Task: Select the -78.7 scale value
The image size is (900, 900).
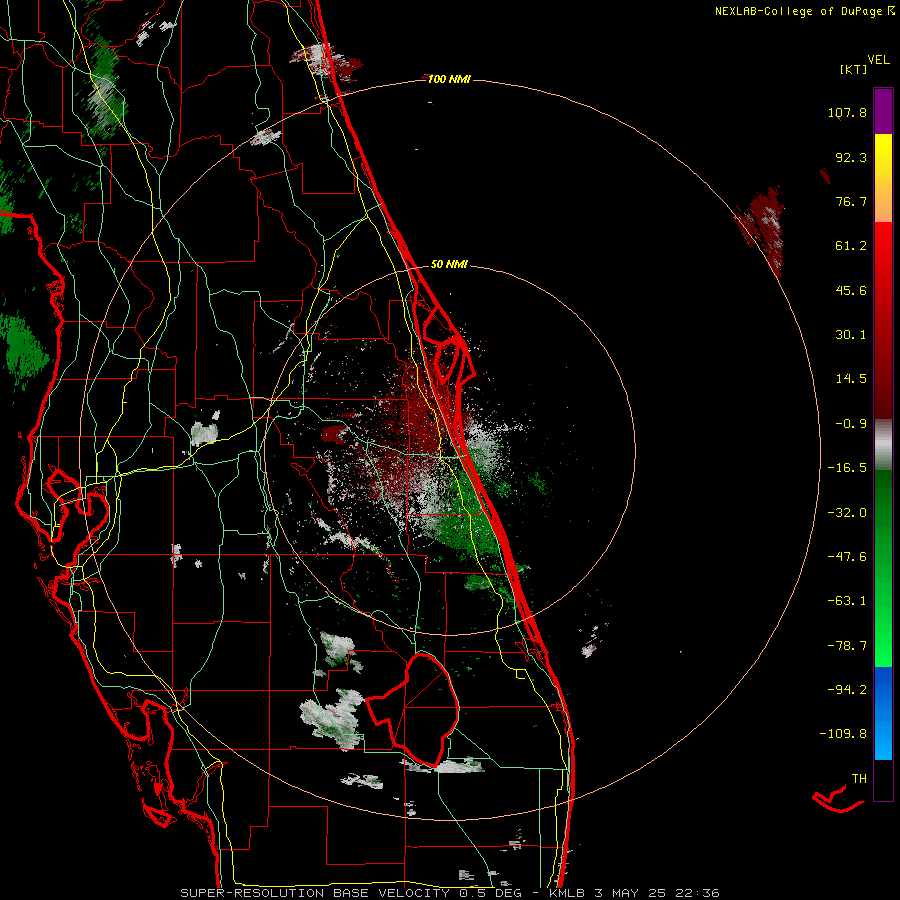Action: 847,646
